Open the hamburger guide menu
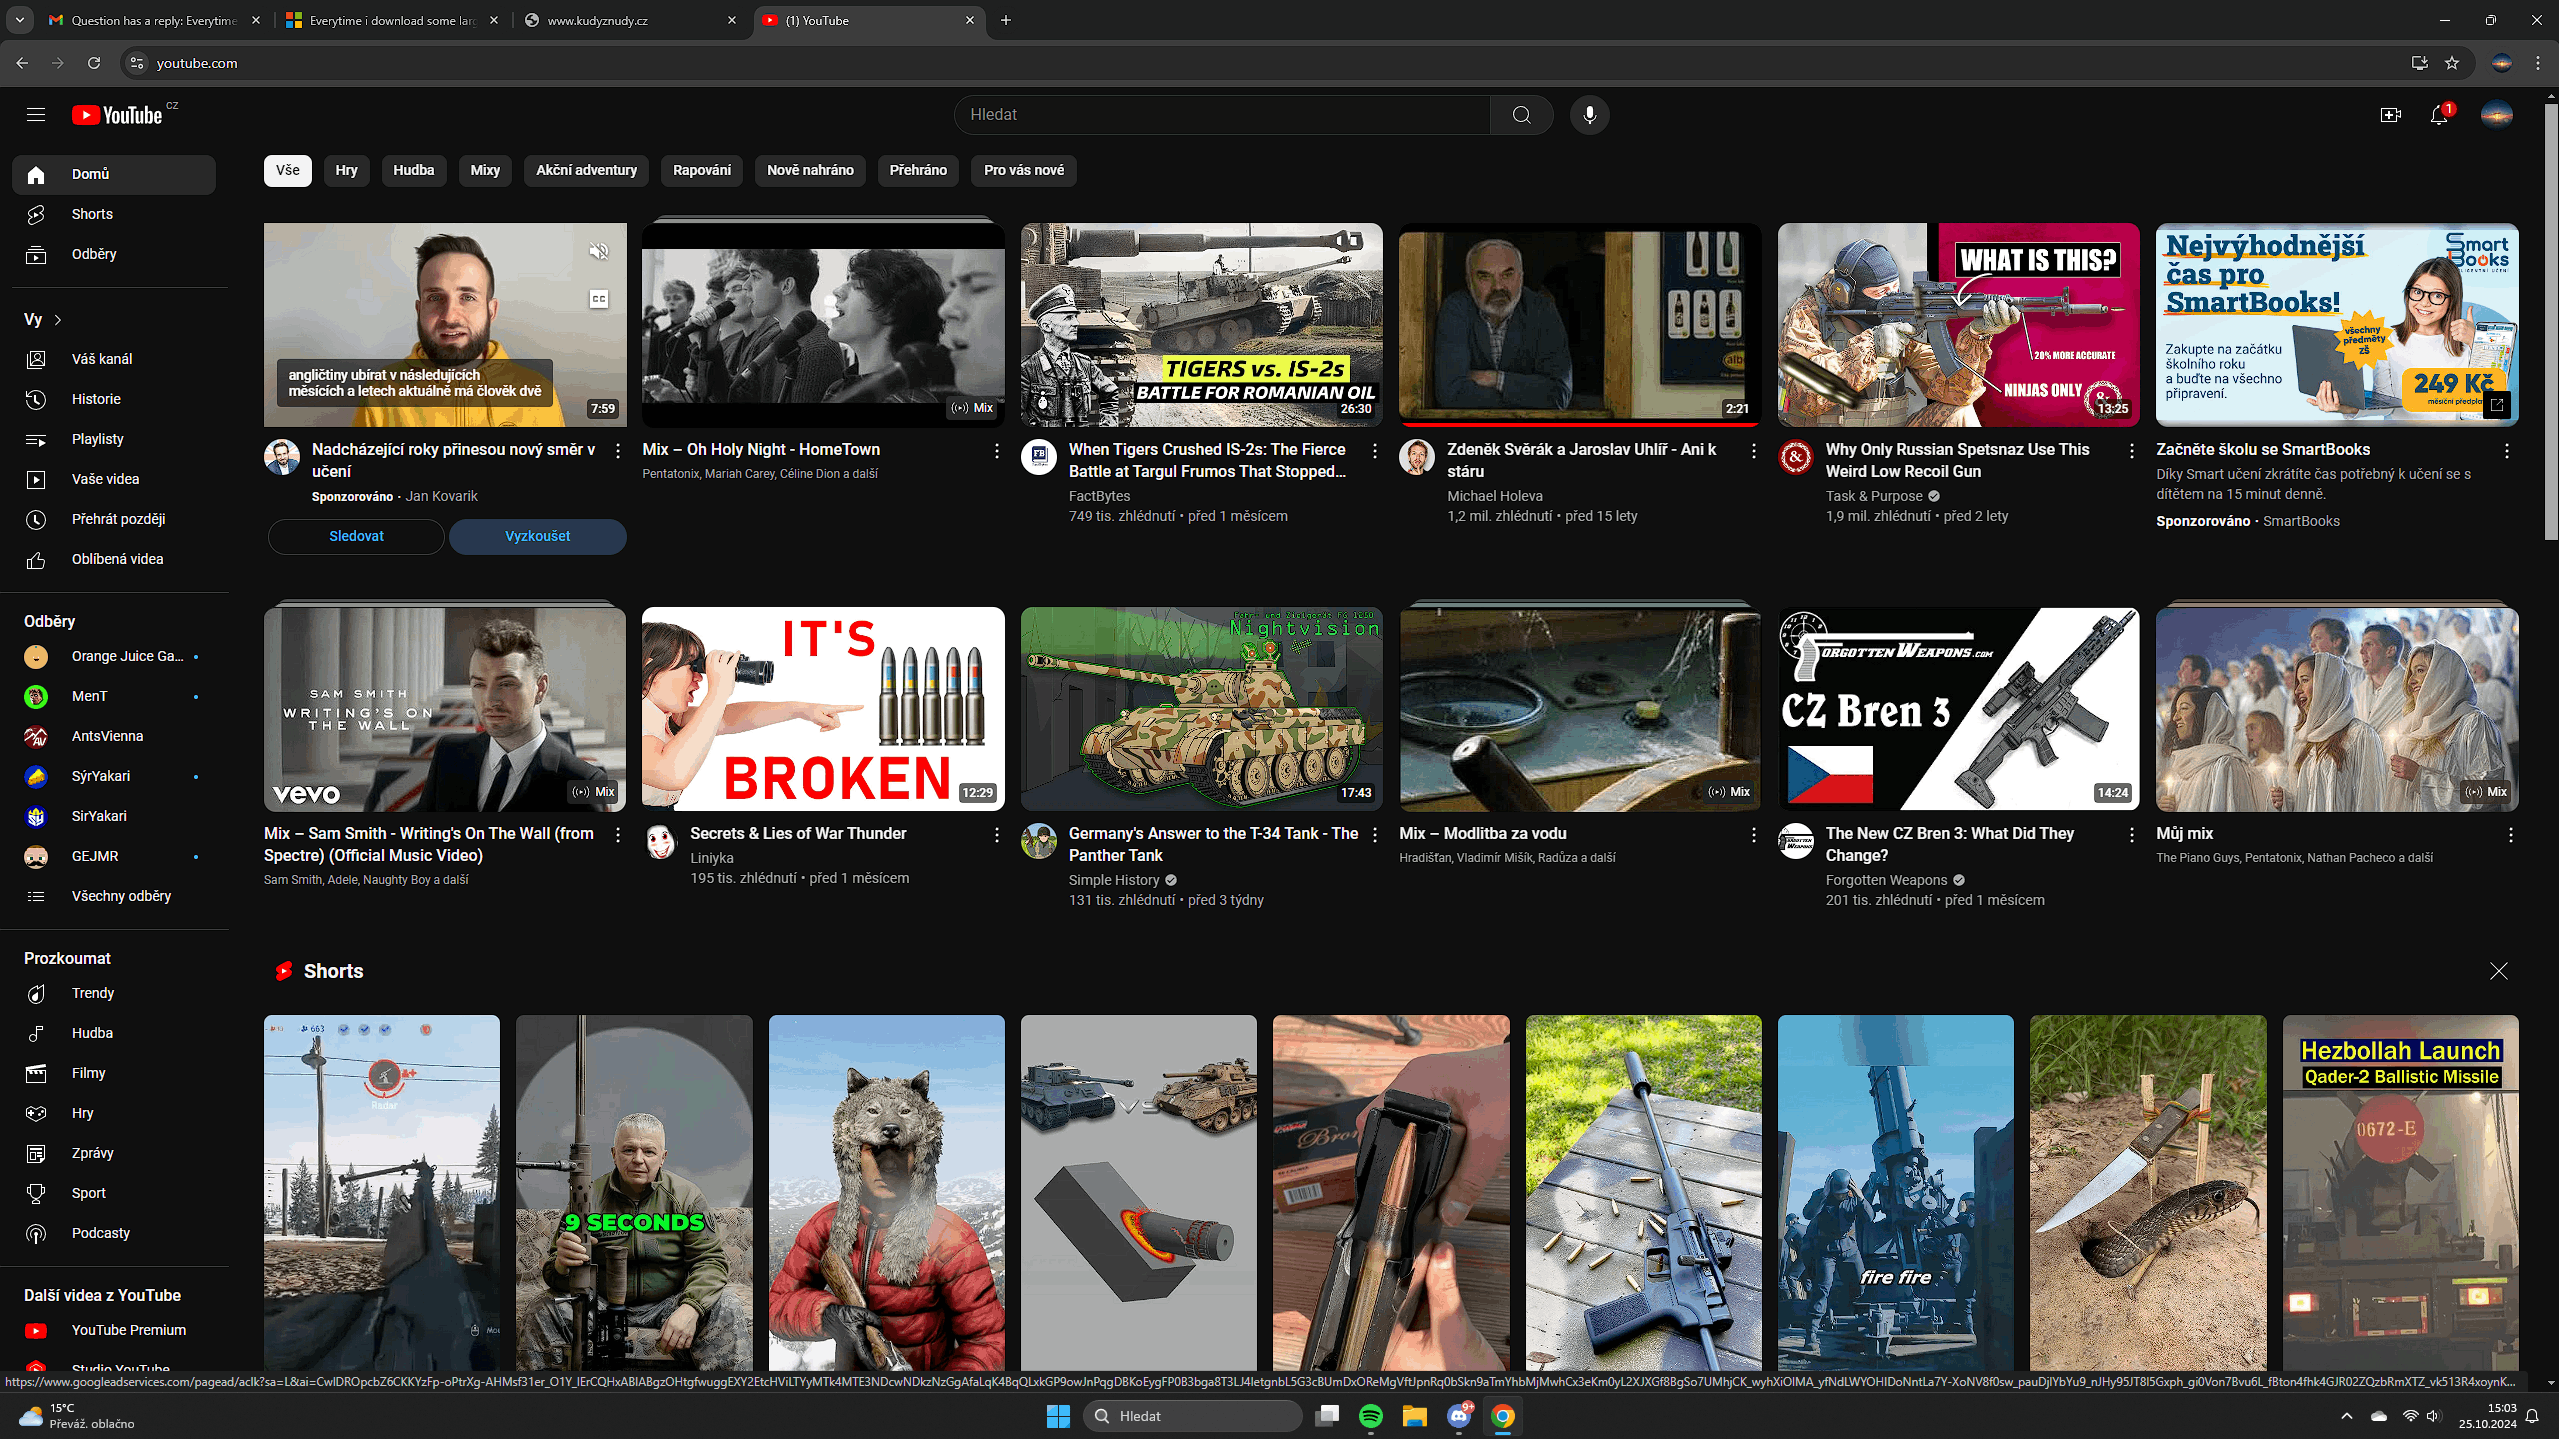The width and height of the screenshot is (2559, 1439). click(36, 115)
